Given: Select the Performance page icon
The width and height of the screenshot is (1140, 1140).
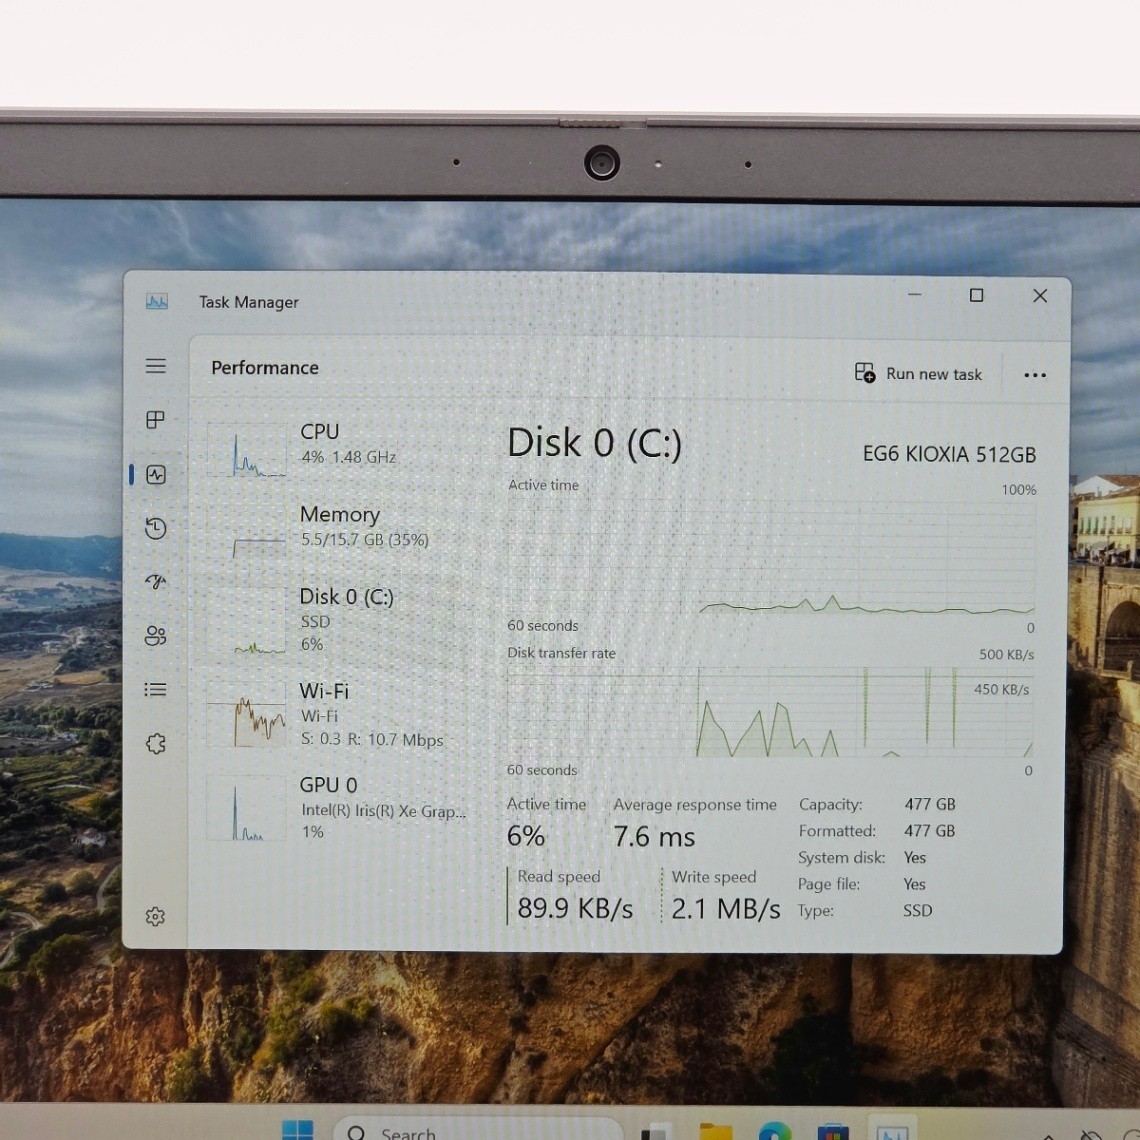Looking at the screenshot, I should [156, 475].
